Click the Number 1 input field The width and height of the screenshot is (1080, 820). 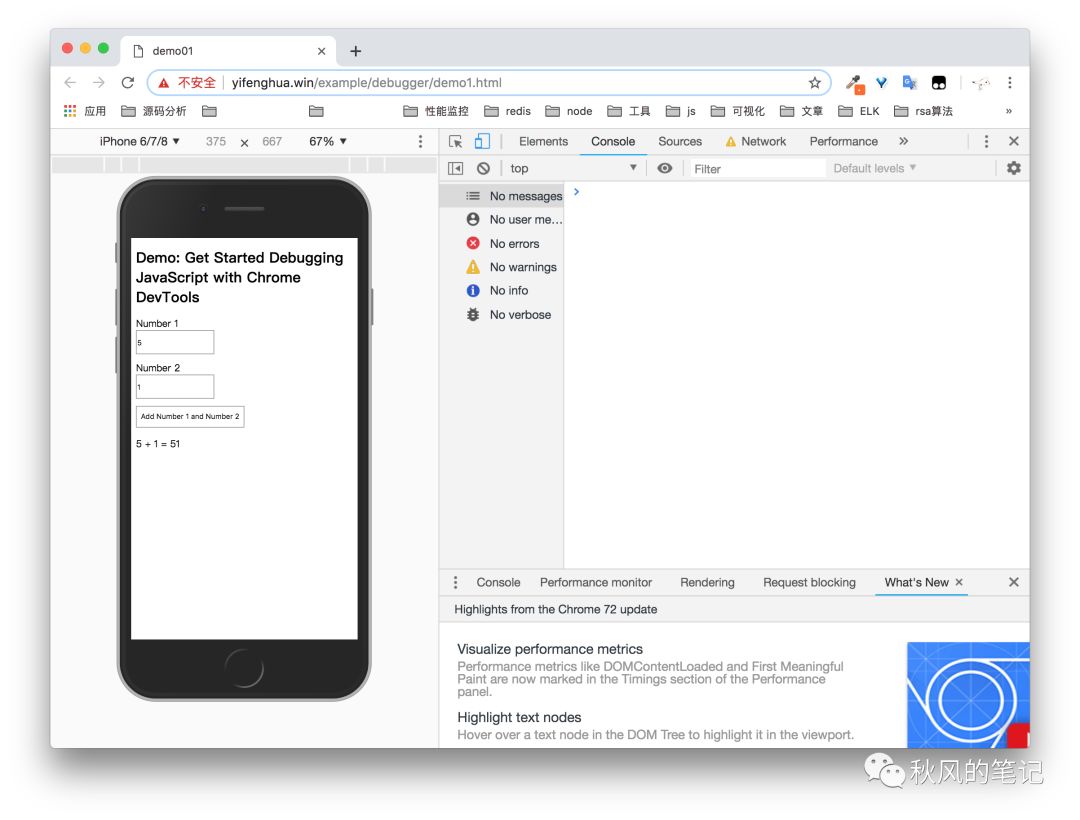tap(175, 342)
